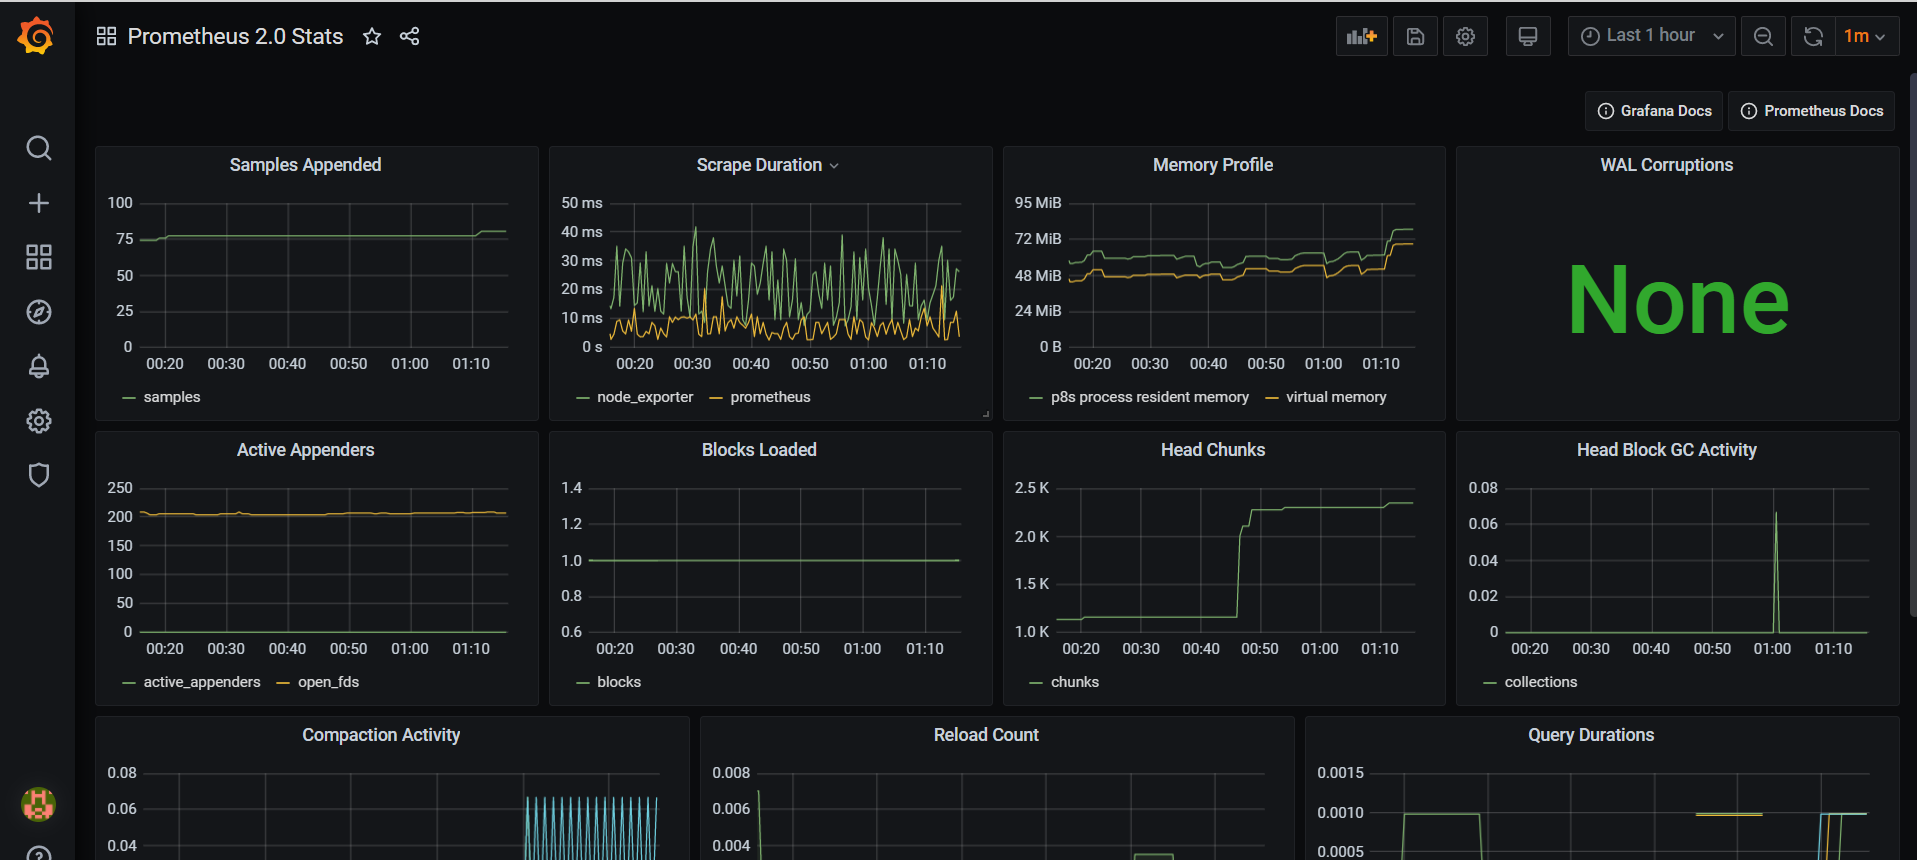Image resolution: width=1917 pixels, height=860 pixels.
Task: Cycle view mode with monitor icon
Action: (x=1528, y=36)
